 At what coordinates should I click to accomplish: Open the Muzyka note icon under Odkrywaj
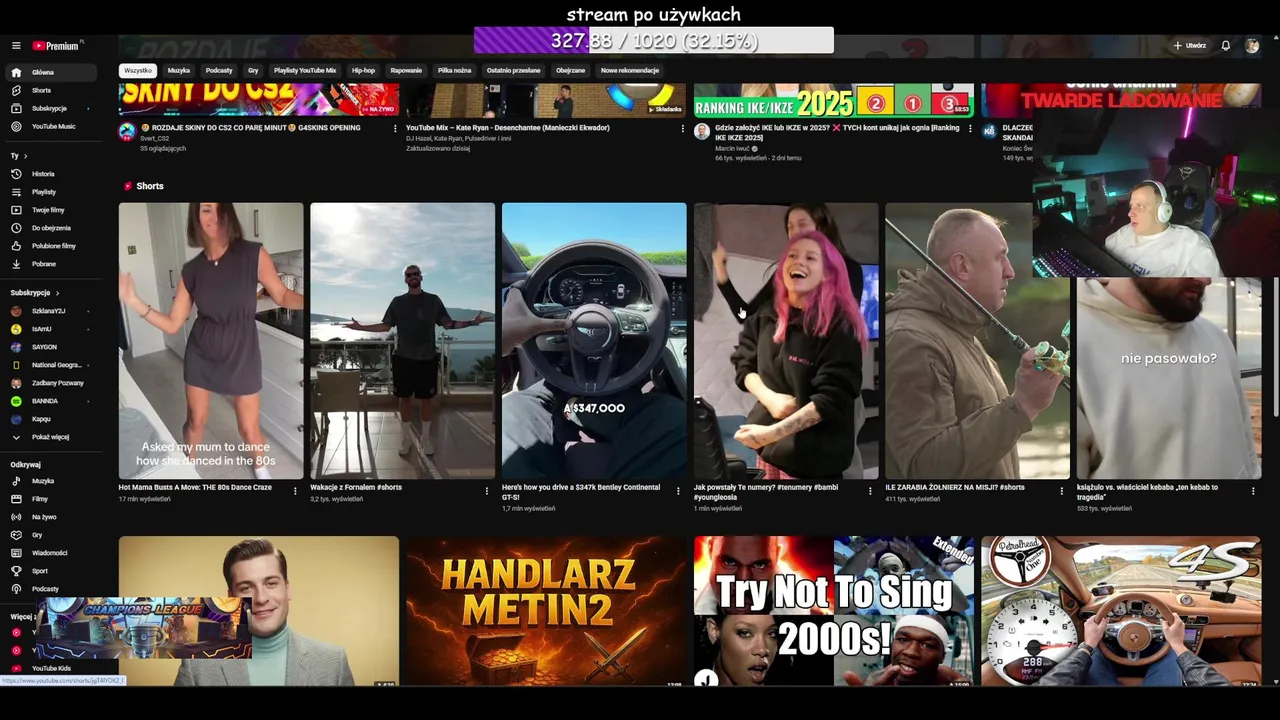click(x=16, y=481)
